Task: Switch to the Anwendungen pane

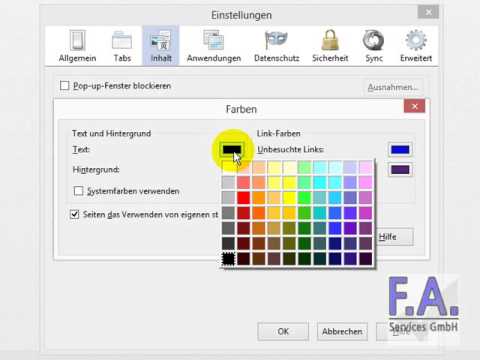Action: [x=214, y=46]
